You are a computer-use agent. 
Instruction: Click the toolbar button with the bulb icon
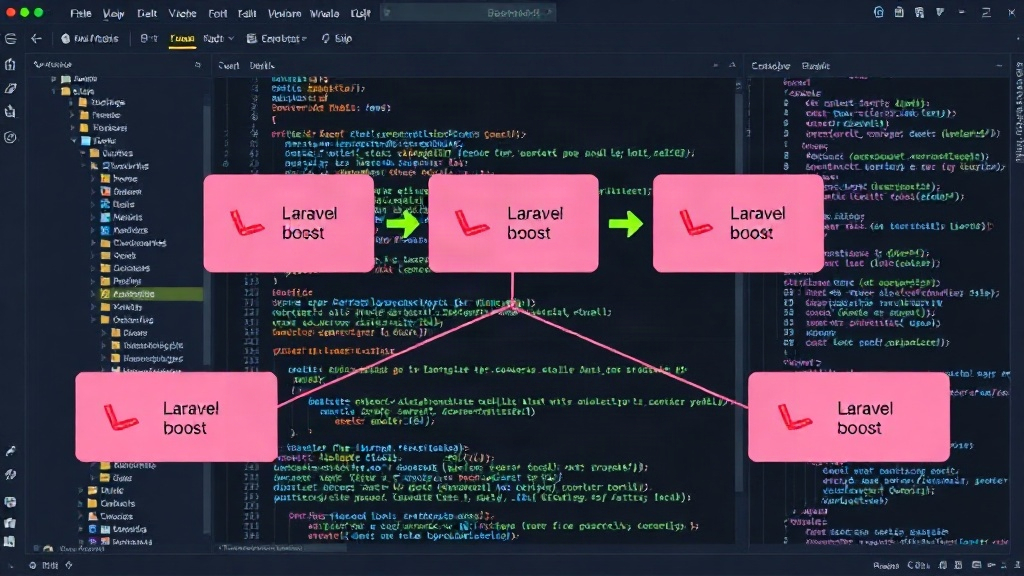tap(336, 39)
